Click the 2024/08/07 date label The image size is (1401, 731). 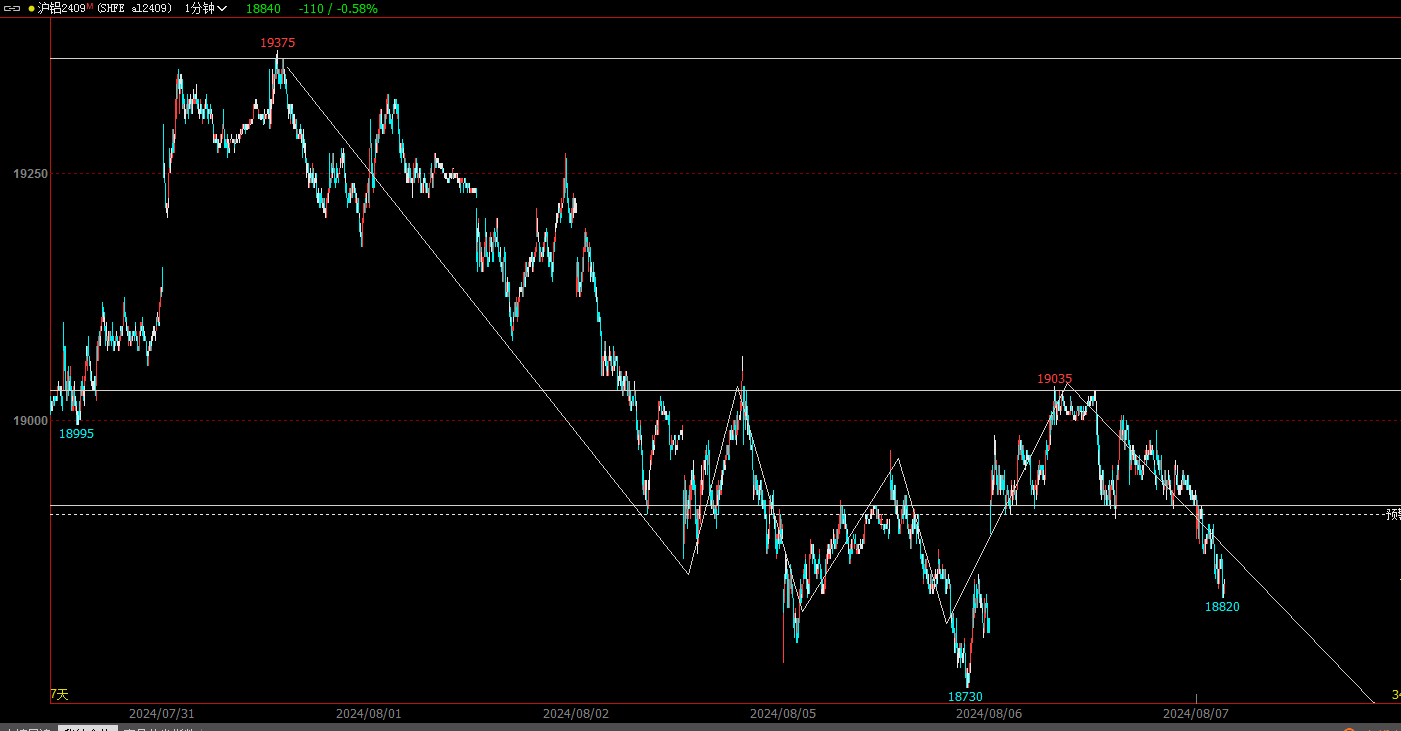[x=1195, y=714]
